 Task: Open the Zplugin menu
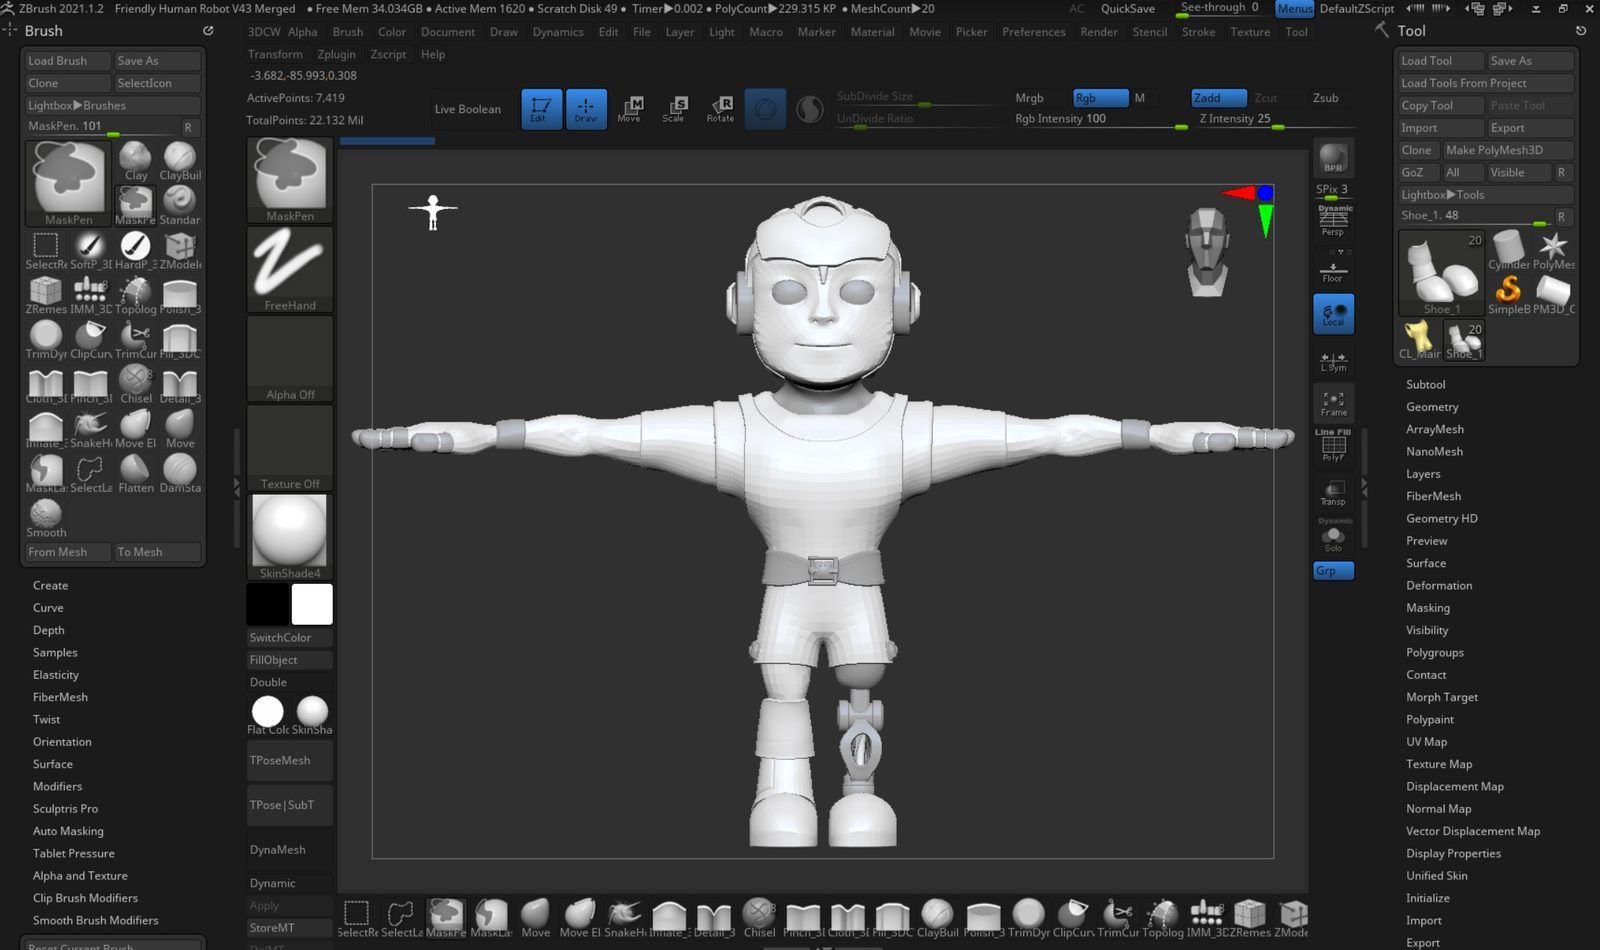336,54
